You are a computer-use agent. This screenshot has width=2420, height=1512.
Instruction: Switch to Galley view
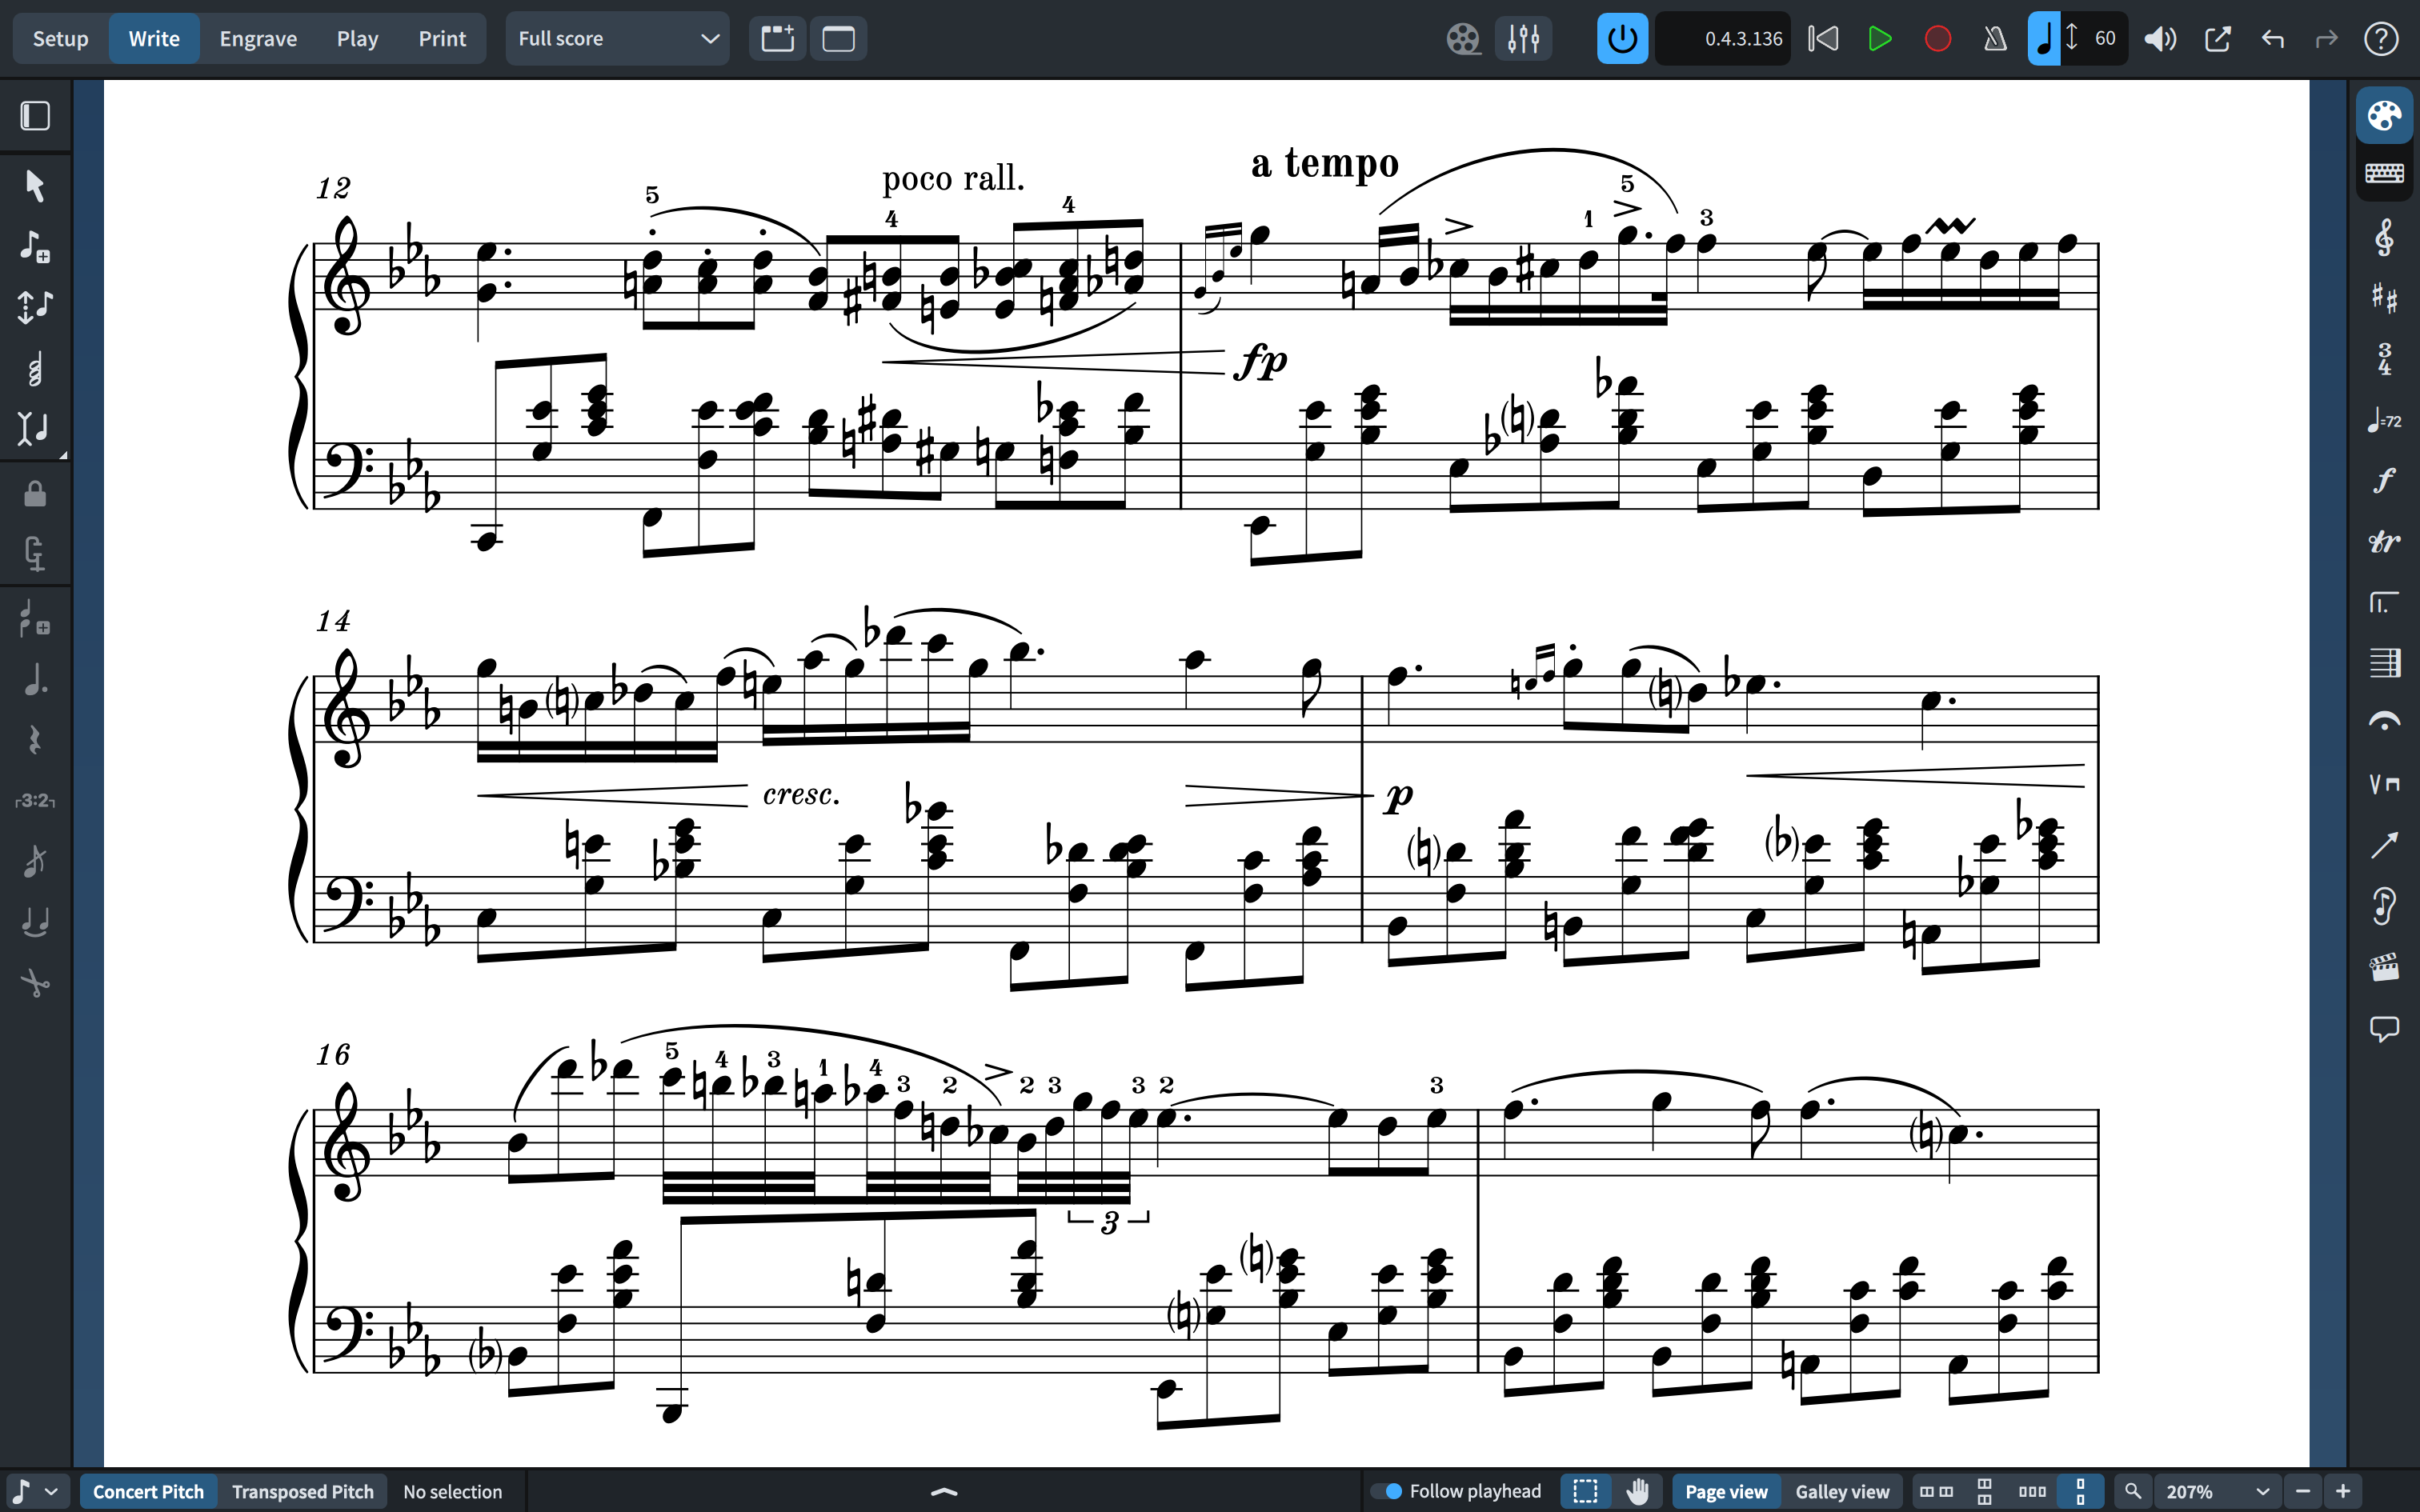coord(1842,1491)
